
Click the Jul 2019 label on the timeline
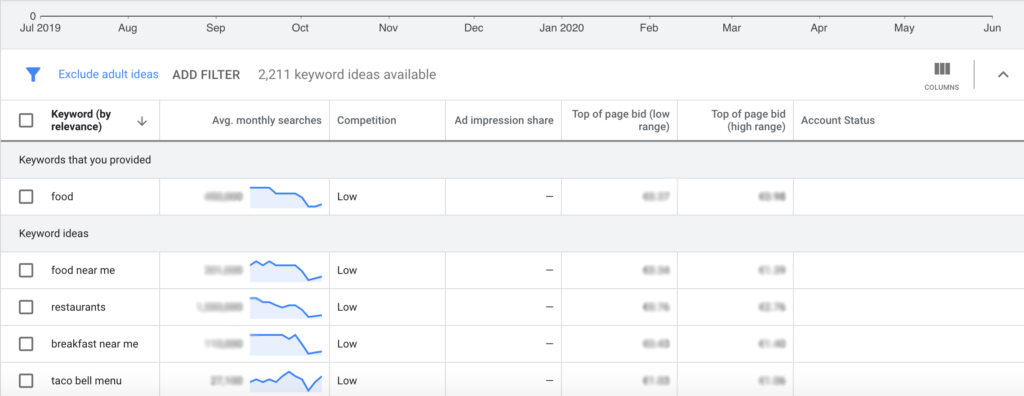pos(40,28)
